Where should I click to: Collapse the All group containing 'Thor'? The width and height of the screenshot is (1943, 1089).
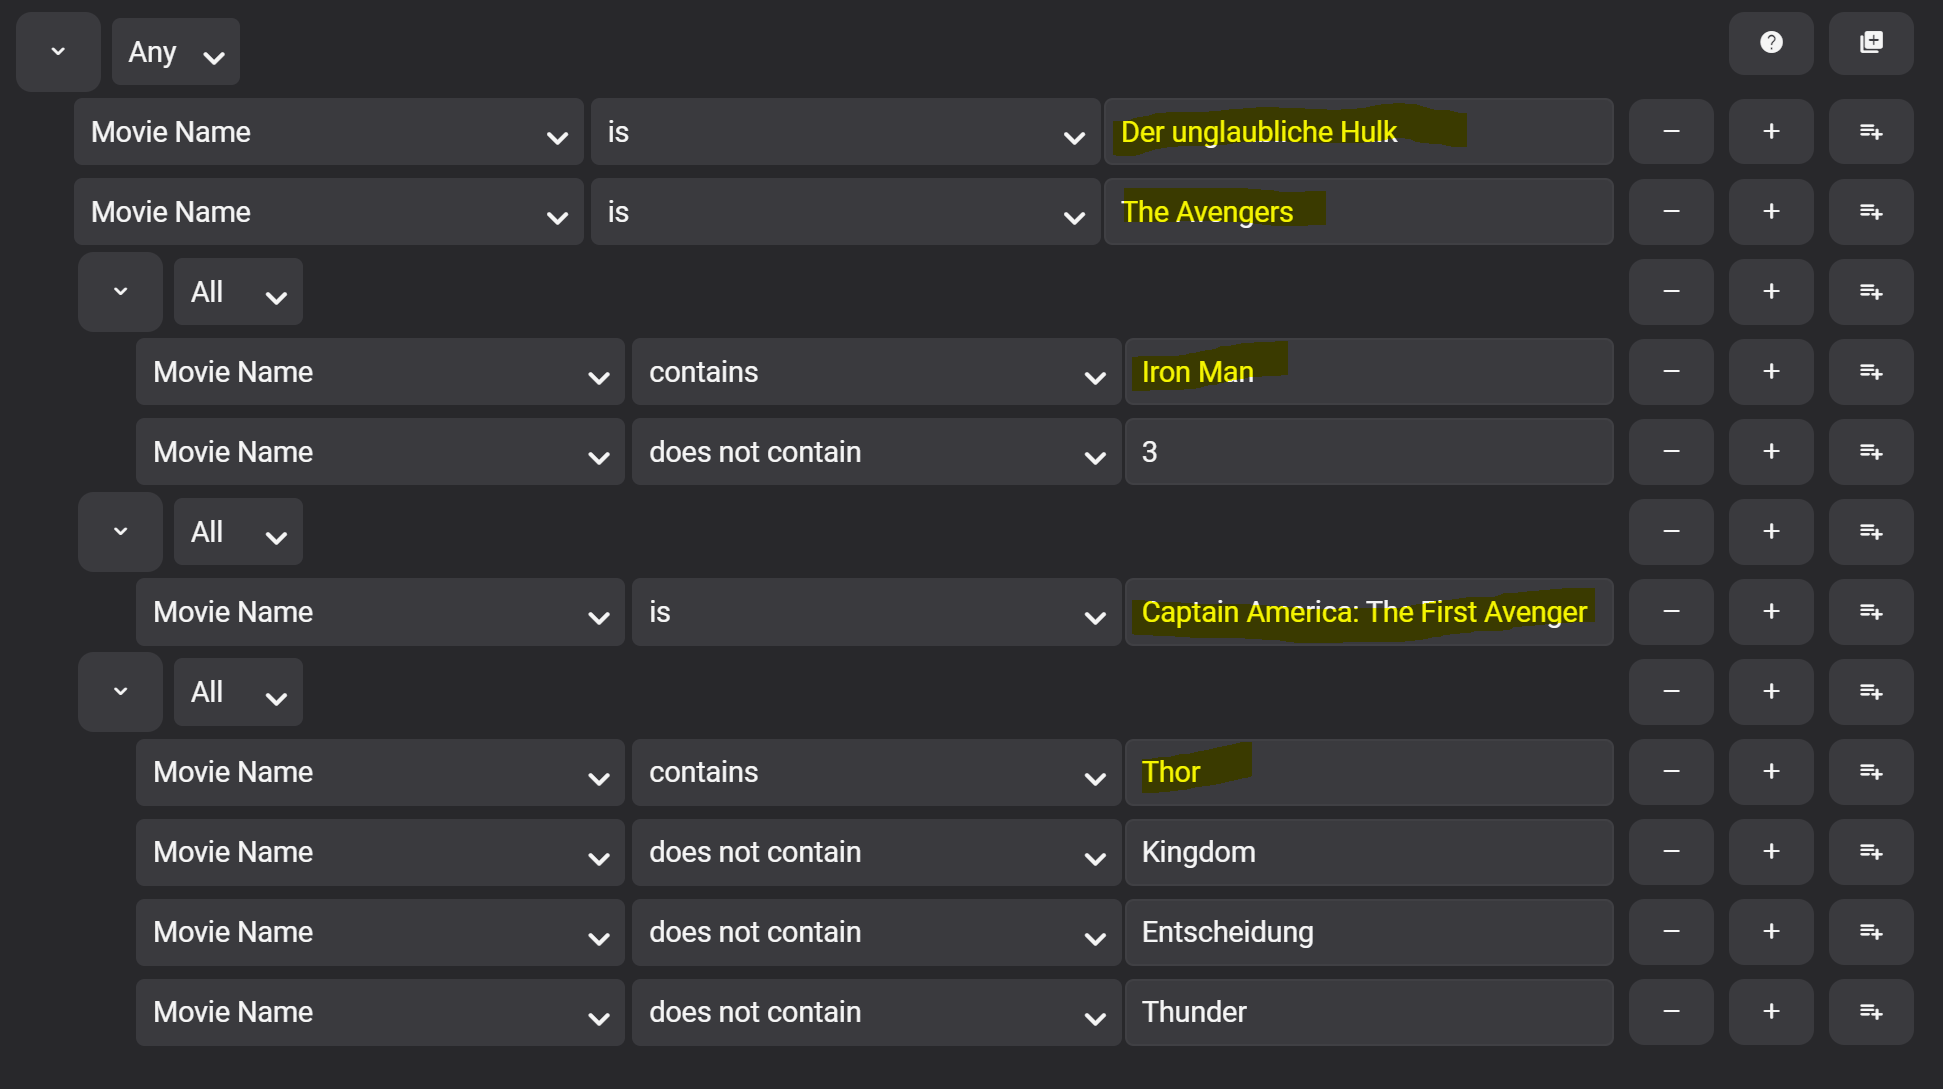coord(120,692)
